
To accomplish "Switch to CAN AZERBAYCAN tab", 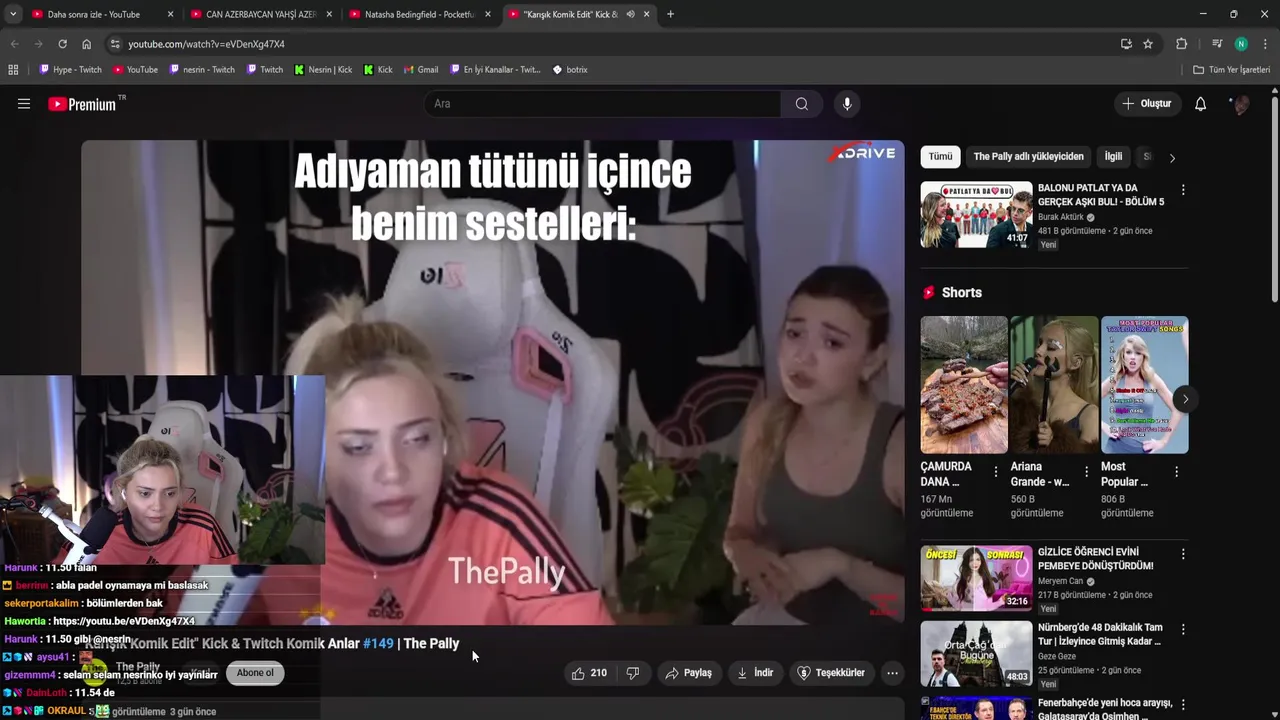I will pyautogui.click(x=261, y=14).
